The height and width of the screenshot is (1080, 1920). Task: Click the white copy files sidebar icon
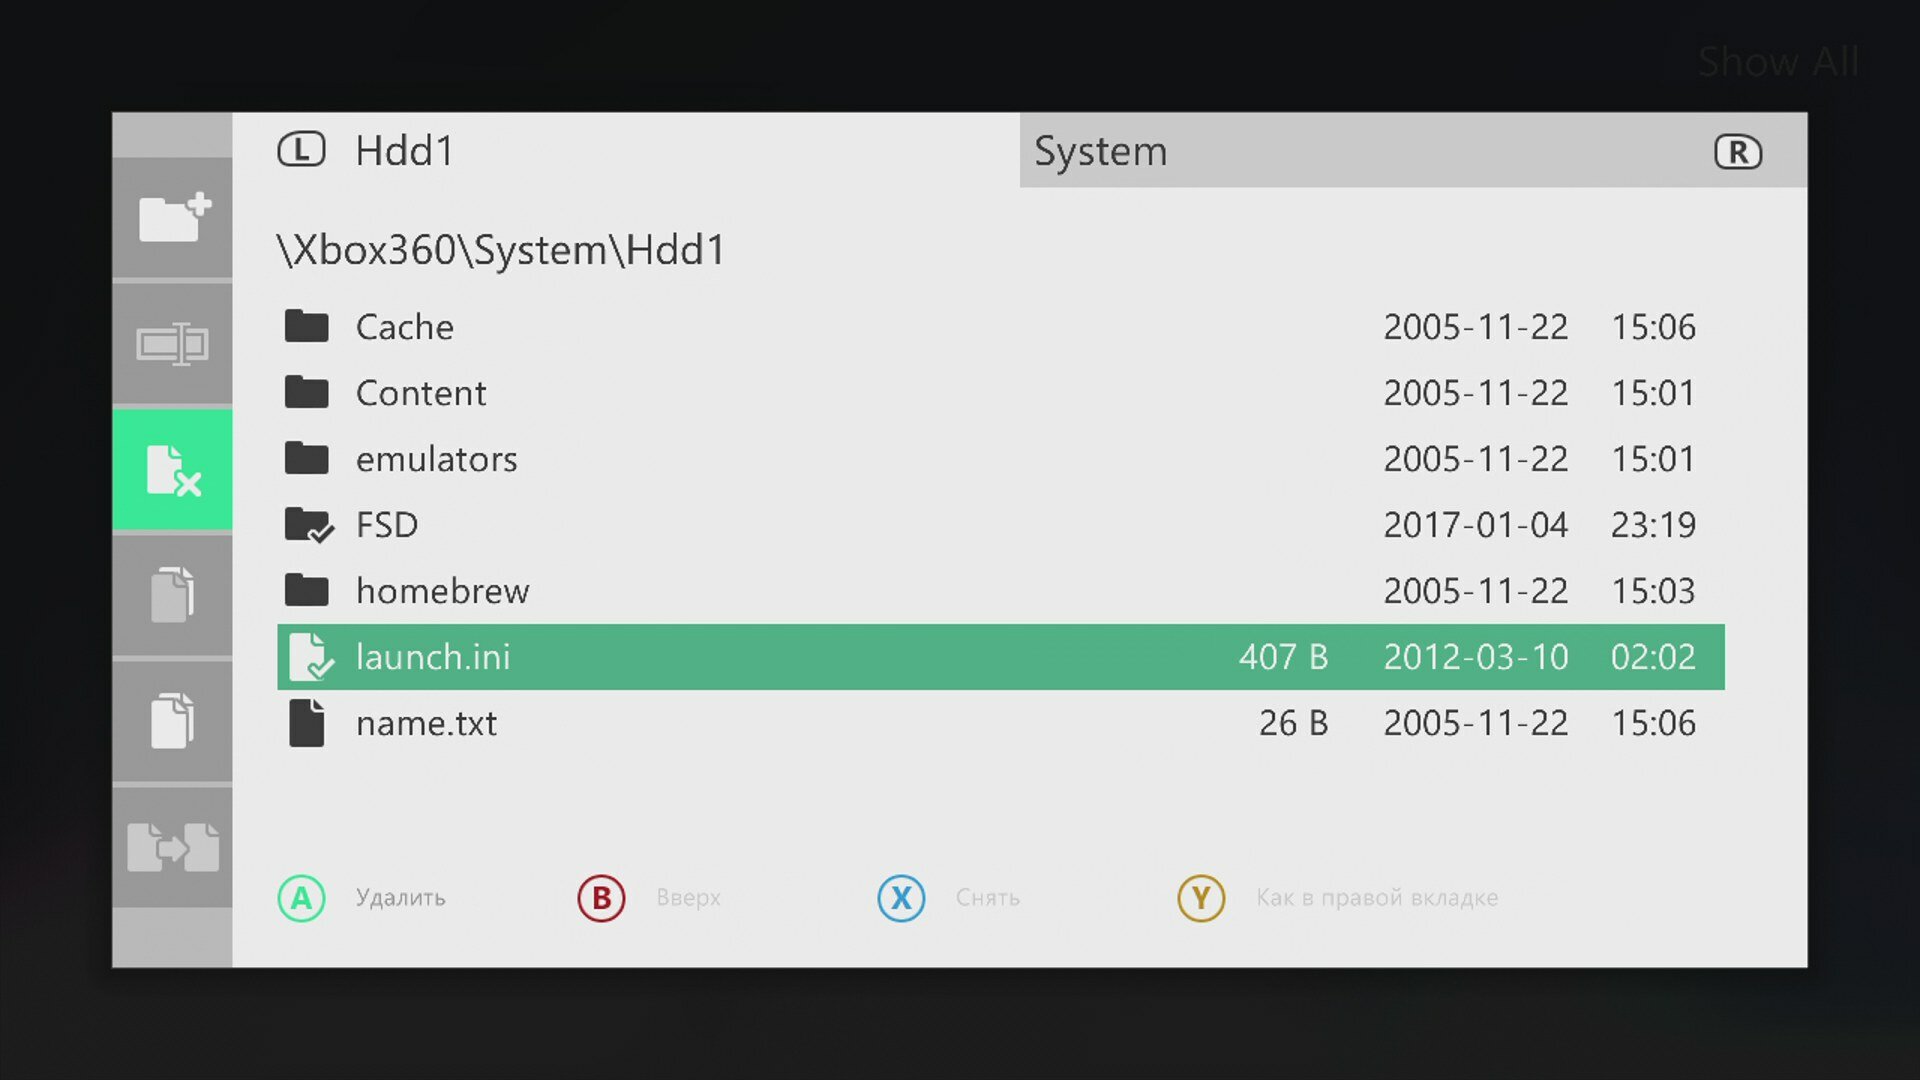[173, 720]
